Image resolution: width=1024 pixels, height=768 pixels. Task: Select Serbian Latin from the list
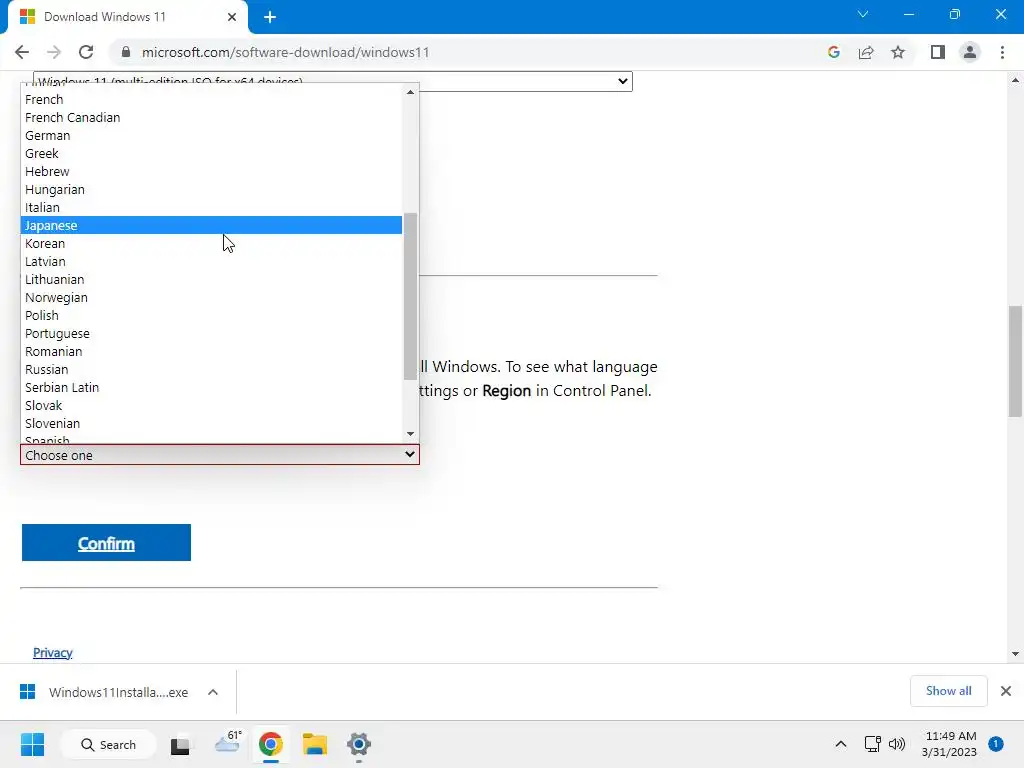tap(212, 387)
